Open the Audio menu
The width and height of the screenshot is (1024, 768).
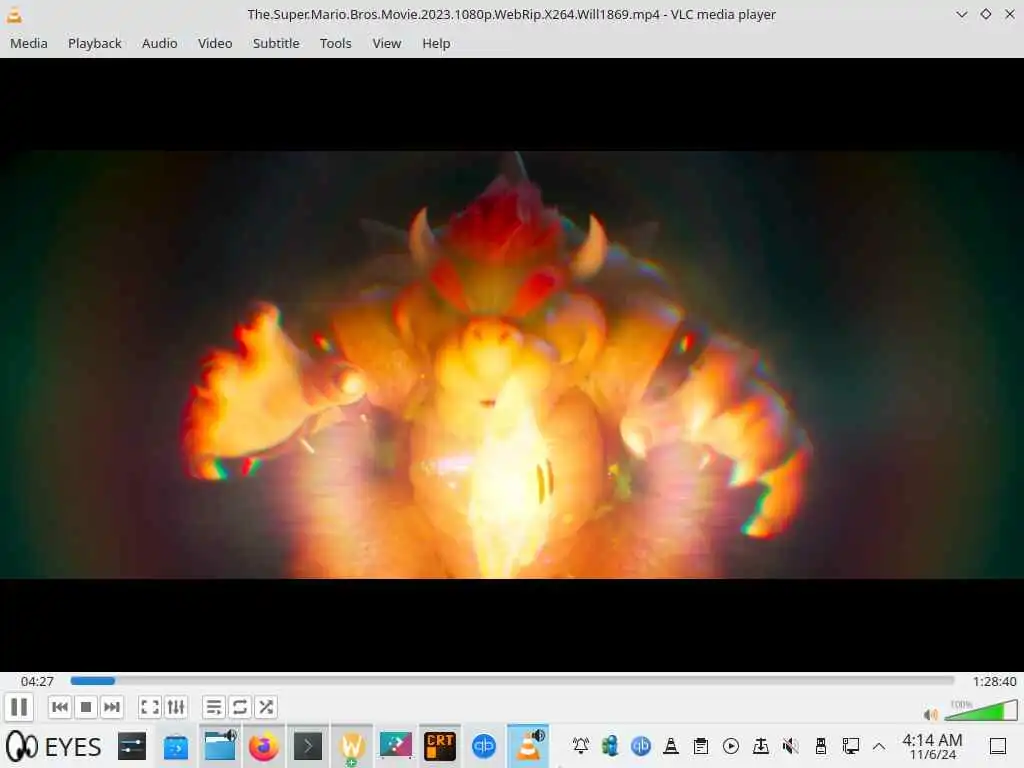(159, 43)
